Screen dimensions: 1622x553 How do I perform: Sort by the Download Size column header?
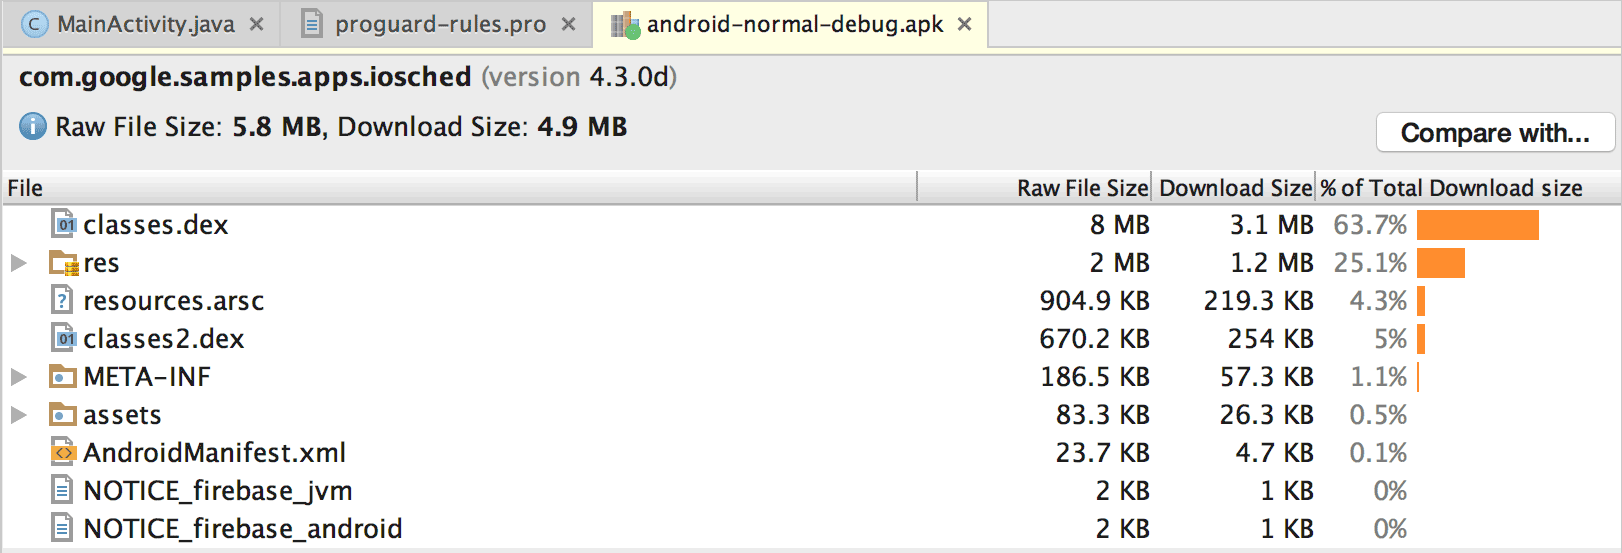[1235, 188]
